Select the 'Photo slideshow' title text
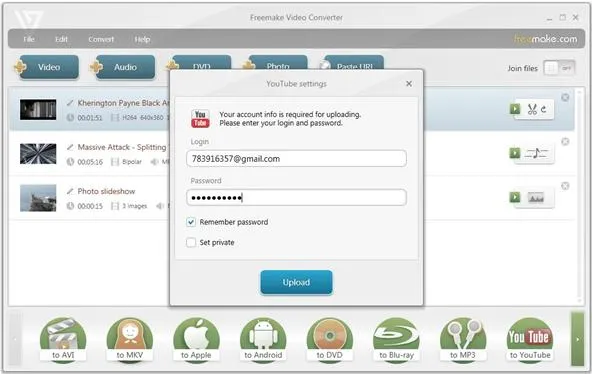Screen dimensions: 592x374 [x=106, y=191]
